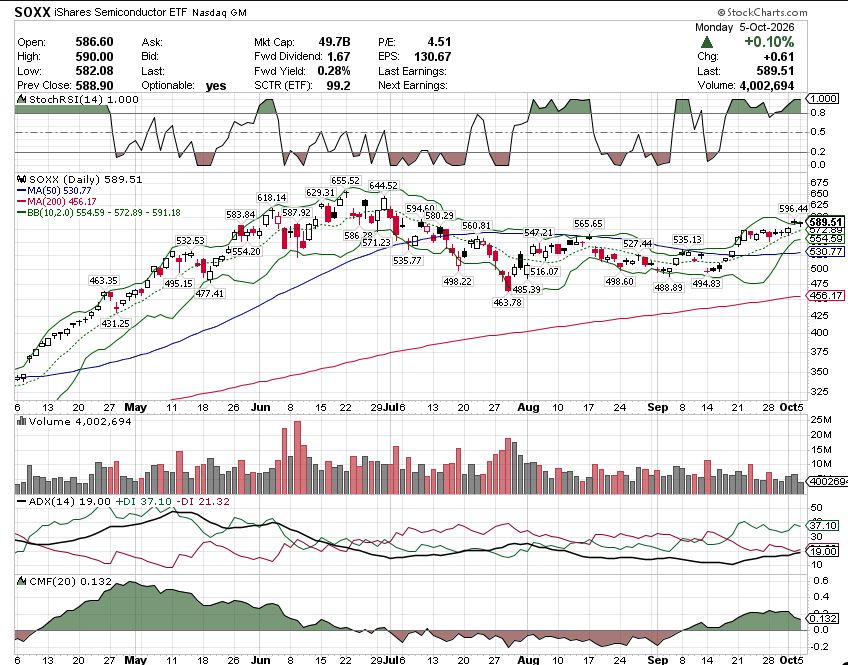848x665 pixels.
Task: Click the iShares Semiconductor ETF name
Action: click(121, 12)
